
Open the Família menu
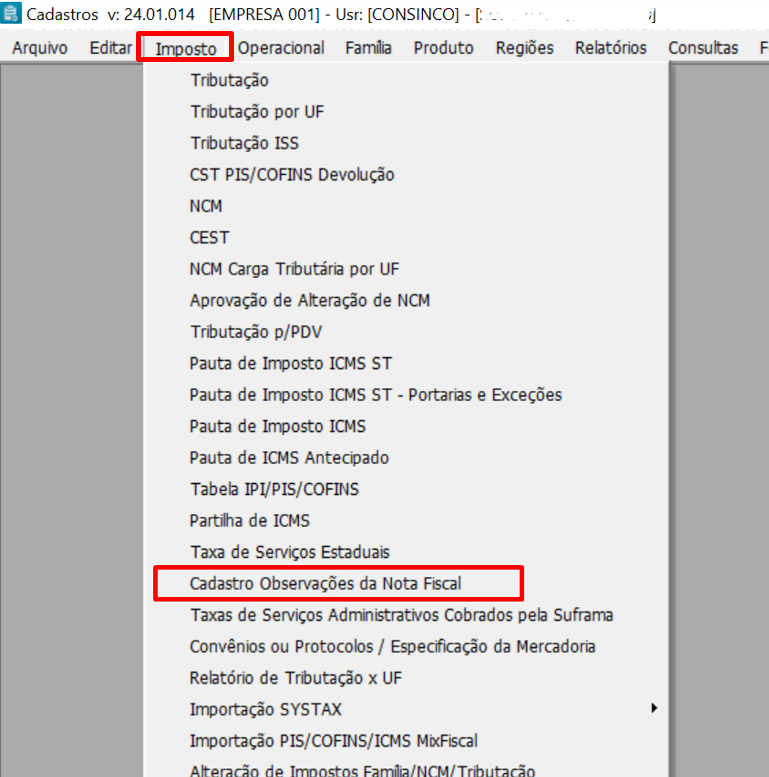tap(368, 48)
